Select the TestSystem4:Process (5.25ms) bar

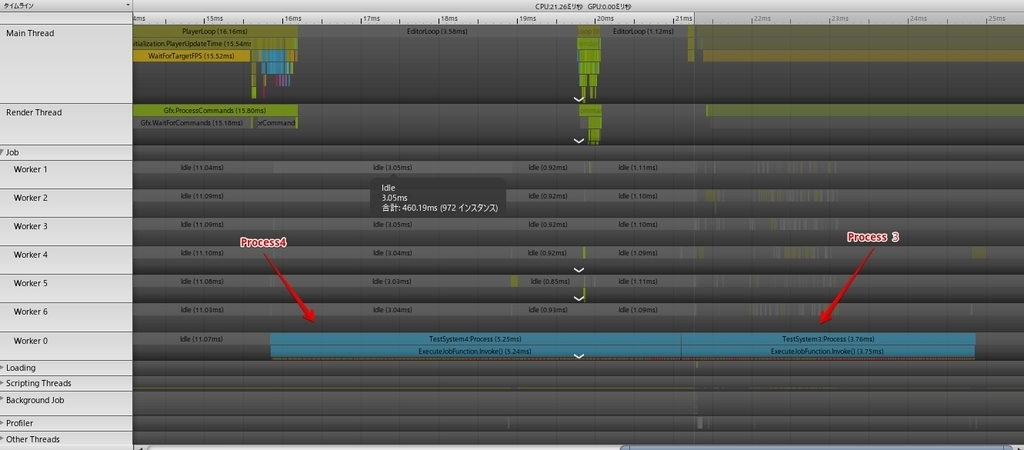point(475,339)
